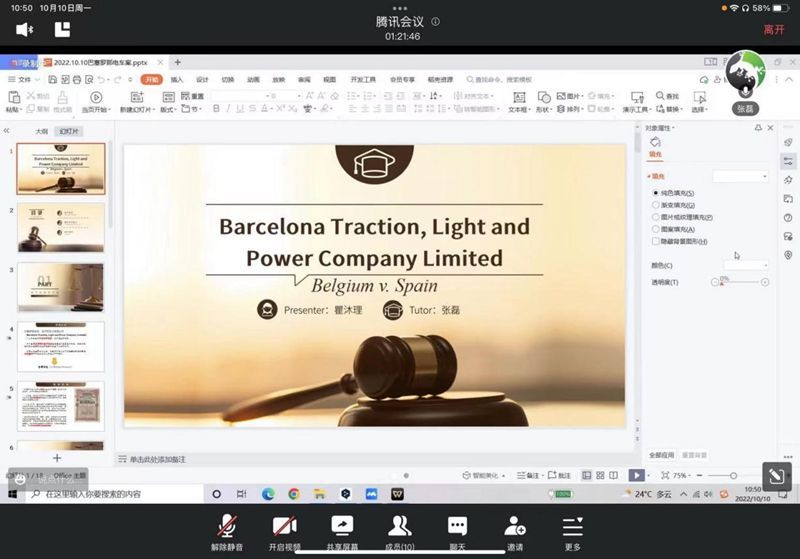
Task: Click the Bold B formatting icon
Action: [216, 108]
